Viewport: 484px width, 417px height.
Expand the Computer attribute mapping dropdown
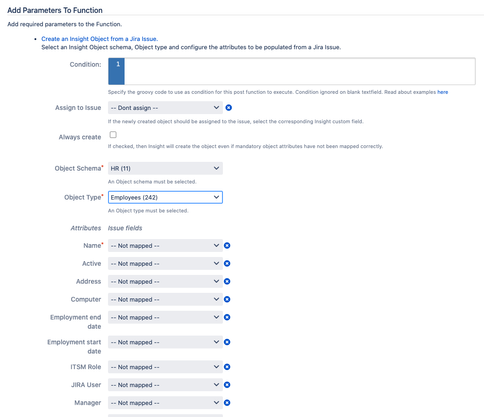point(165,299)
